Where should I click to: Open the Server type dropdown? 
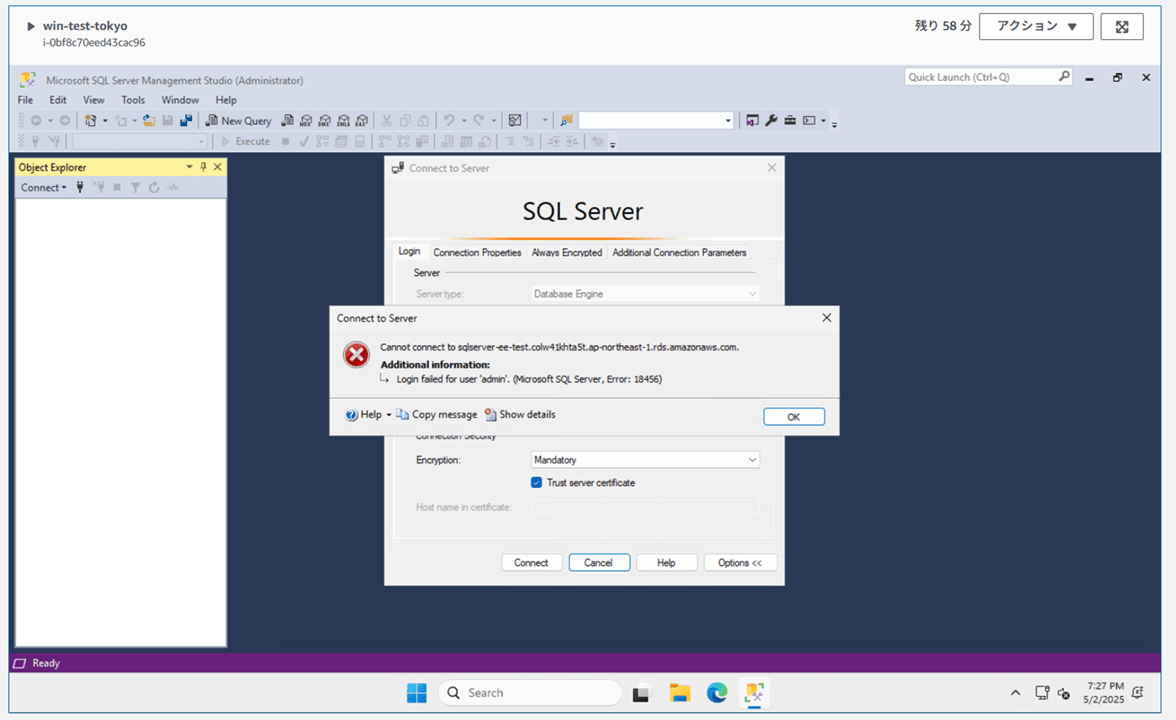[645, 294]
